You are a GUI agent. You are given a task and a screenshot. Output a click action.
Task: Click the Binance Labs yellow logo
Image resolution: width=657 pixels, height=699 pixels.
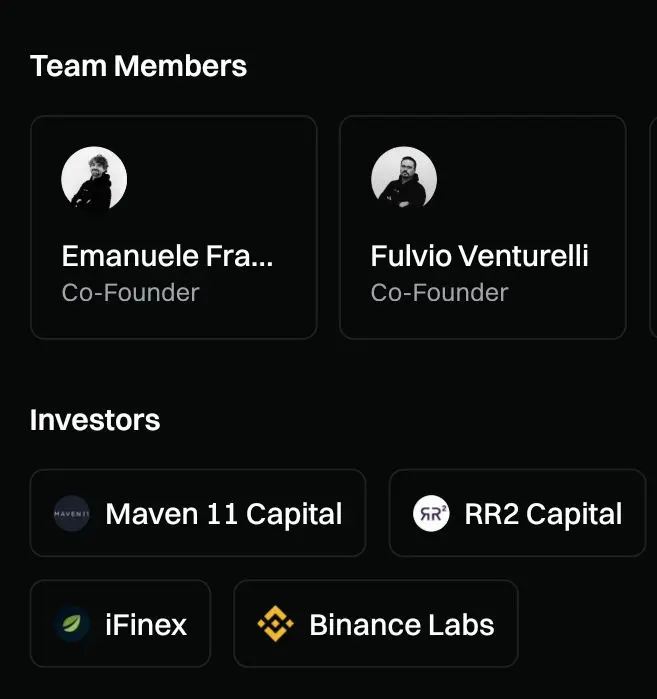pos(275,624)
